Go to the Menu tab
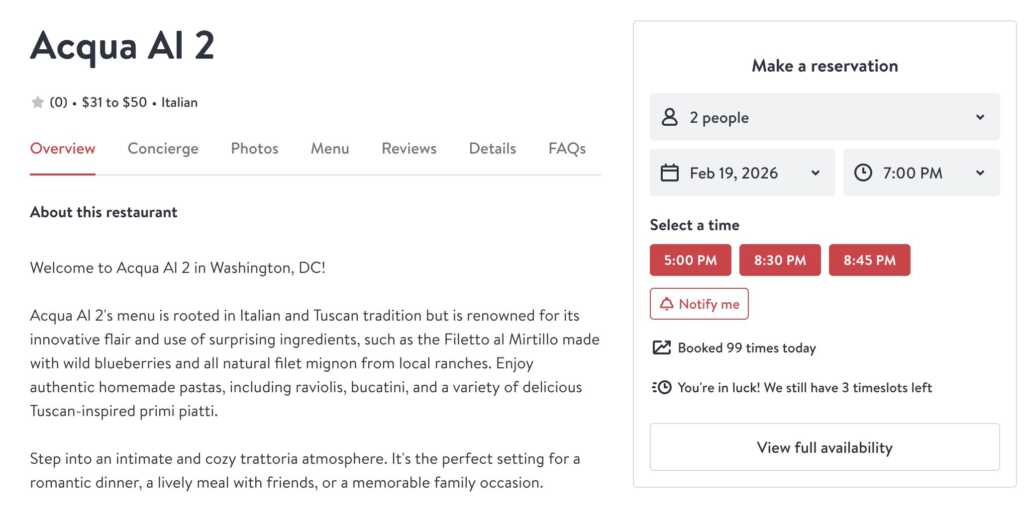The height and width of the screenshot is (515, 1024). click(330, 148)
